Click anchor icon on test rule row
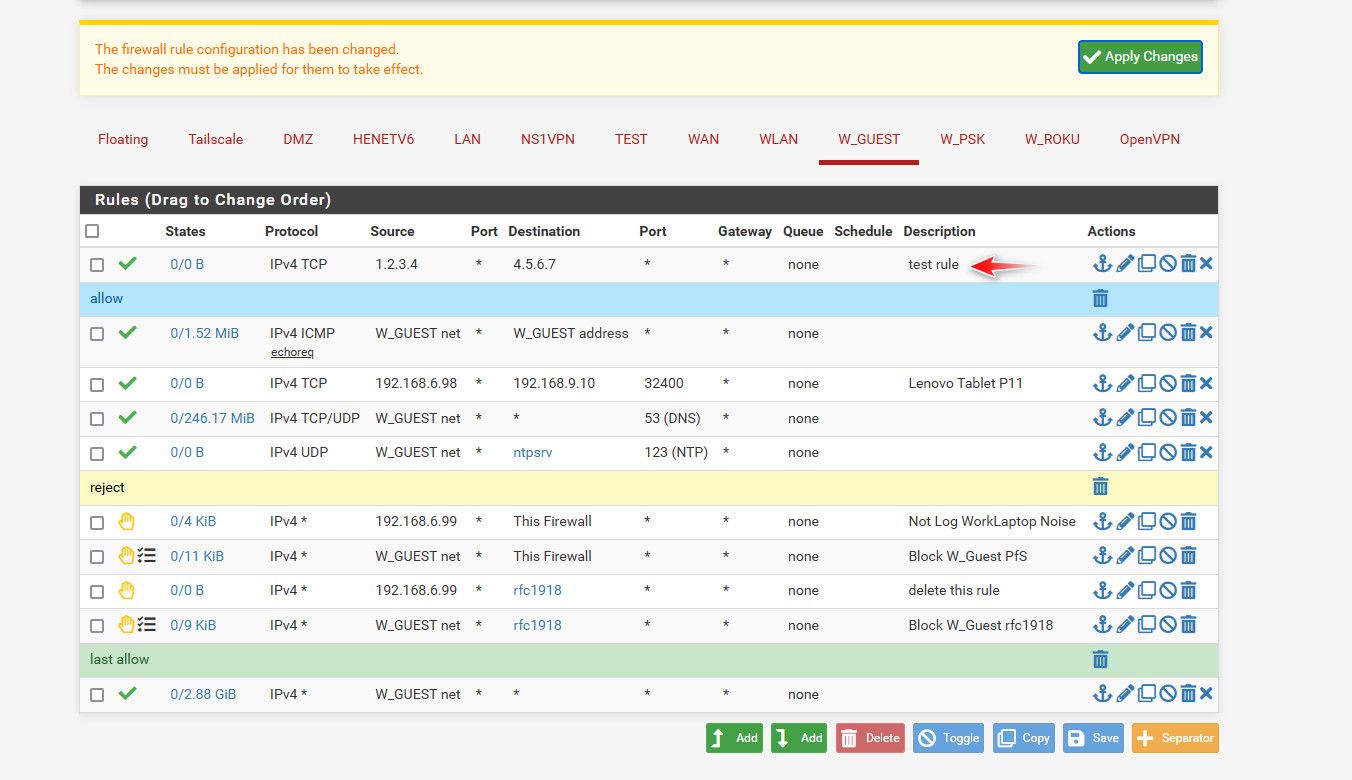 pyautogui.click(x=1102, y=264)
